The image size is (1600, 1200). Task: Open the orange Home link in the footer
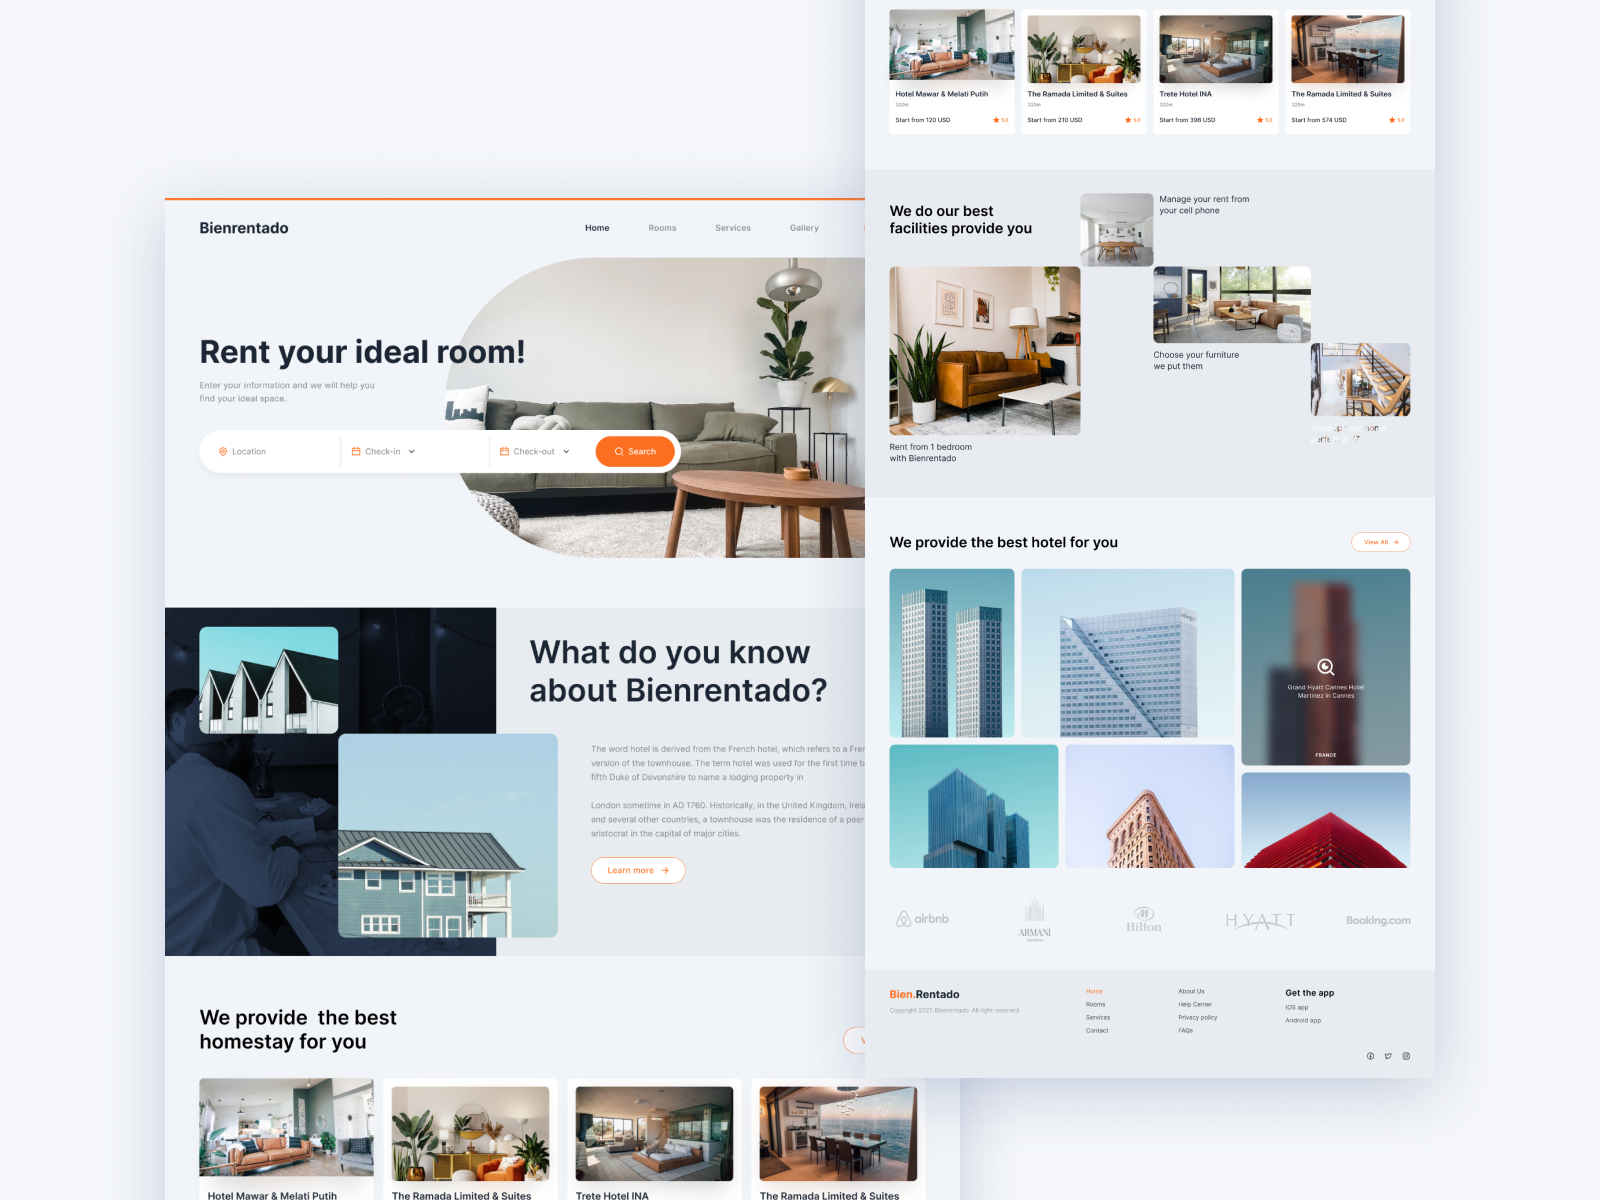[1094, 992]
